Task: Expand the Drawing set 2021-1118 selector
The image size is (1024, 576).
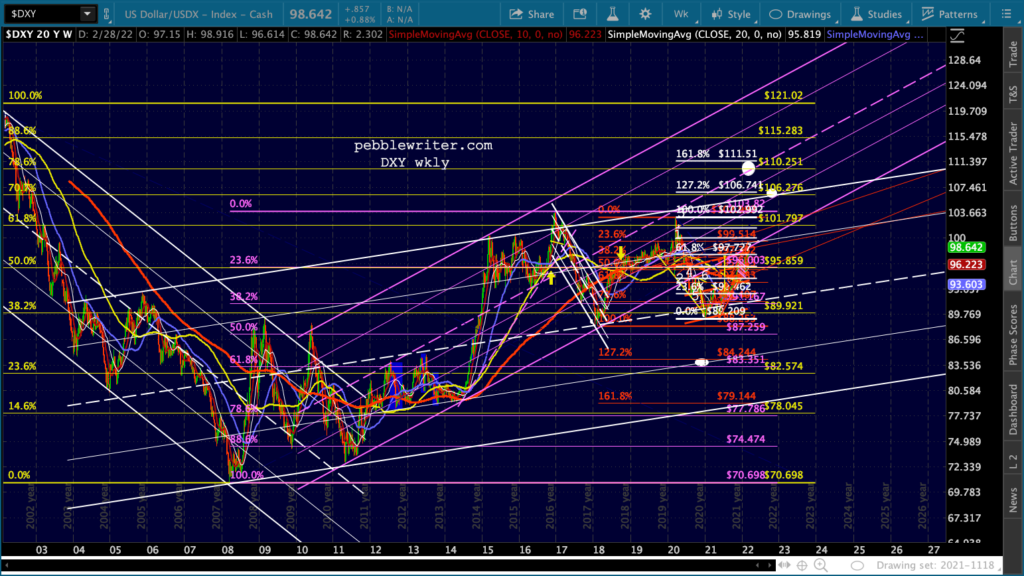Action: (x=935, y=566)
